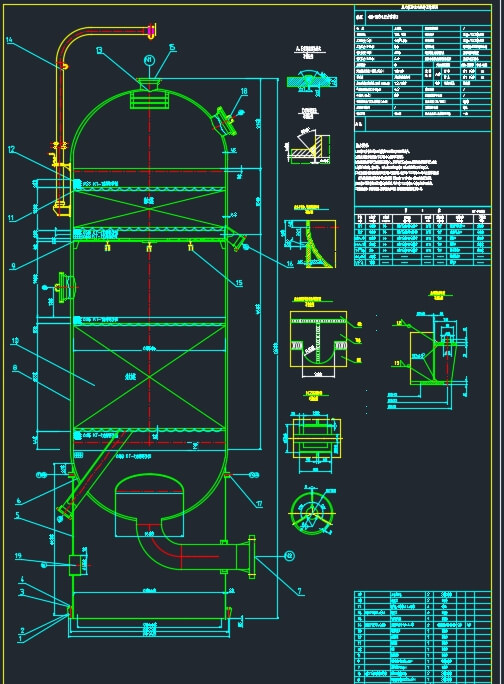Click the circled N1 nozzle tag
This screenshot has width=504, height=684.
click(x=150, y=60)
